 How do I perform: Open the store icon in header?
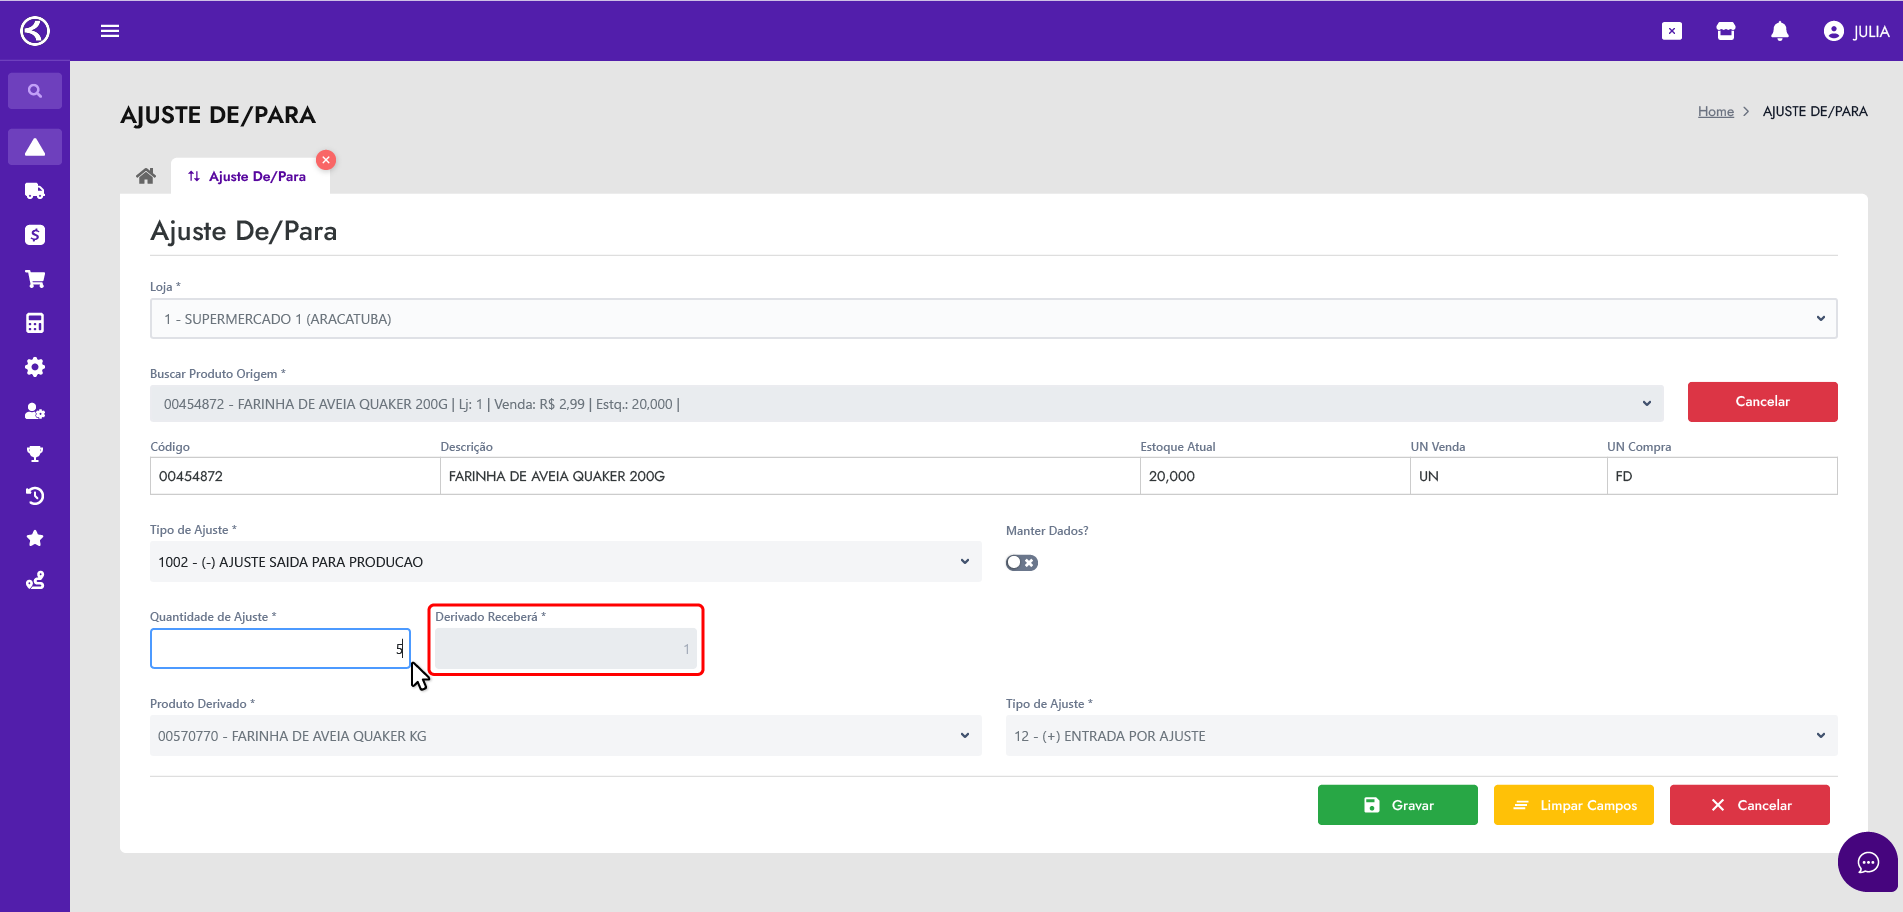tap(1725, 31)
